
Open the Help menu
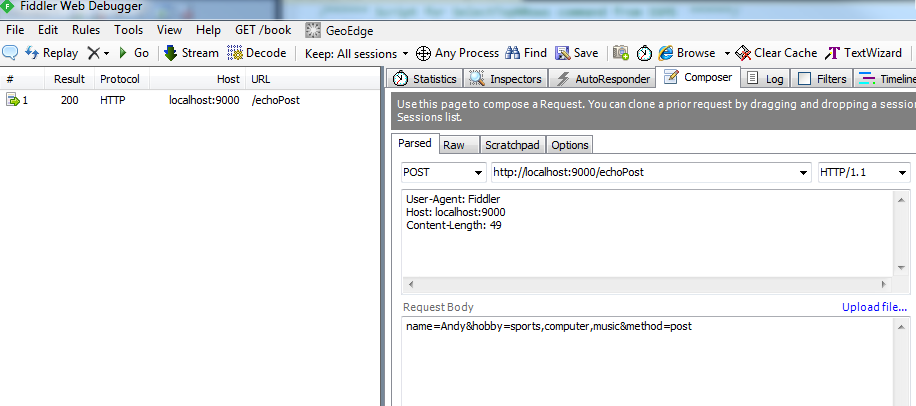pyautogui.click(x=209, y=30)
